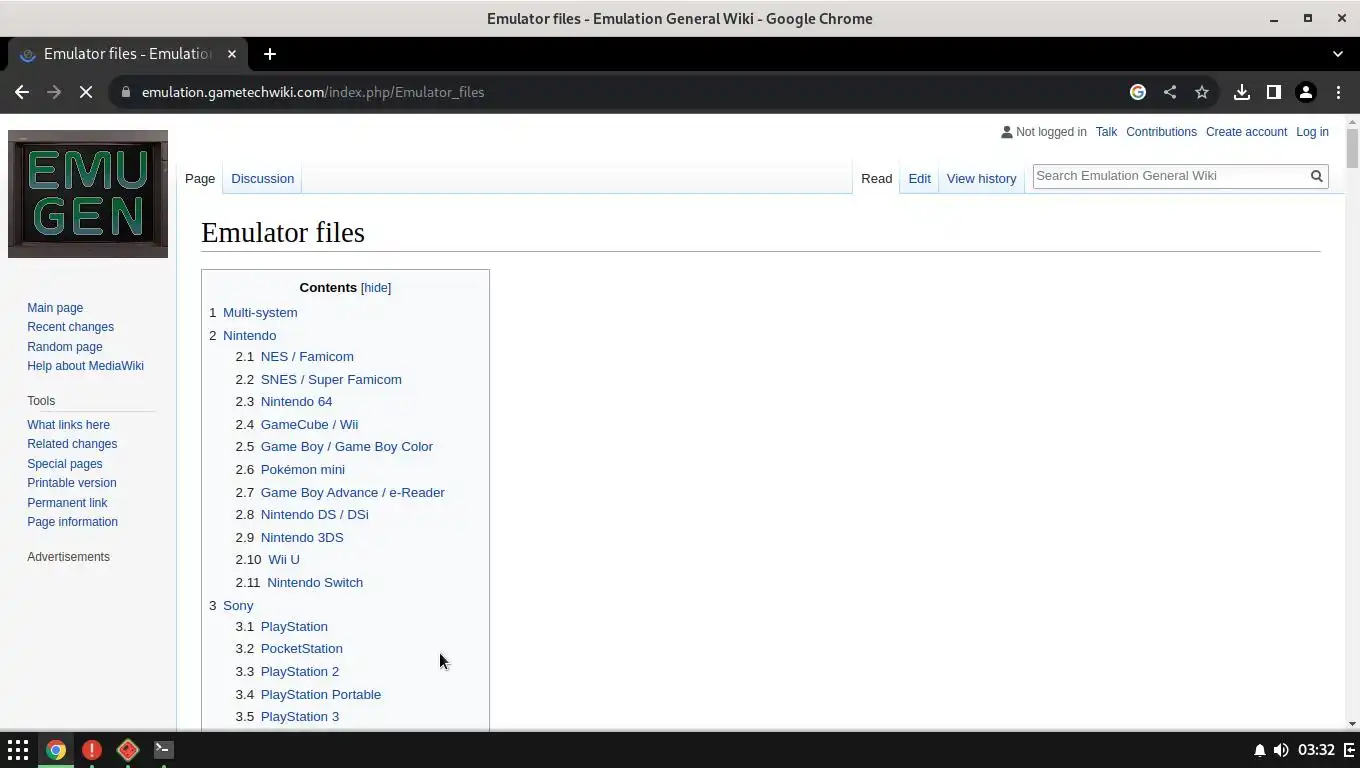Open the View history tab
The width and height of the screenshot is (1360, 768).
tap(981, 179)
